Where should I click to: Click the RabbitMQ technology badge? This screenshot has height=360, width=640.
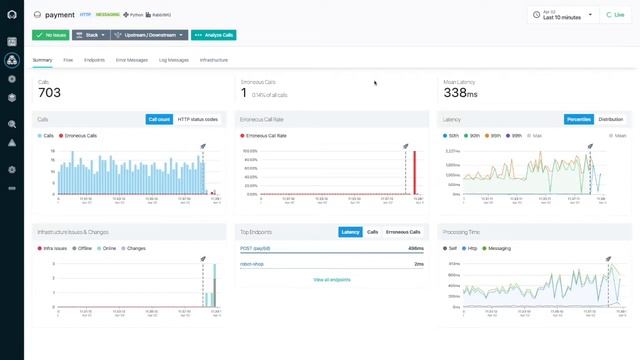coord(158,15)
